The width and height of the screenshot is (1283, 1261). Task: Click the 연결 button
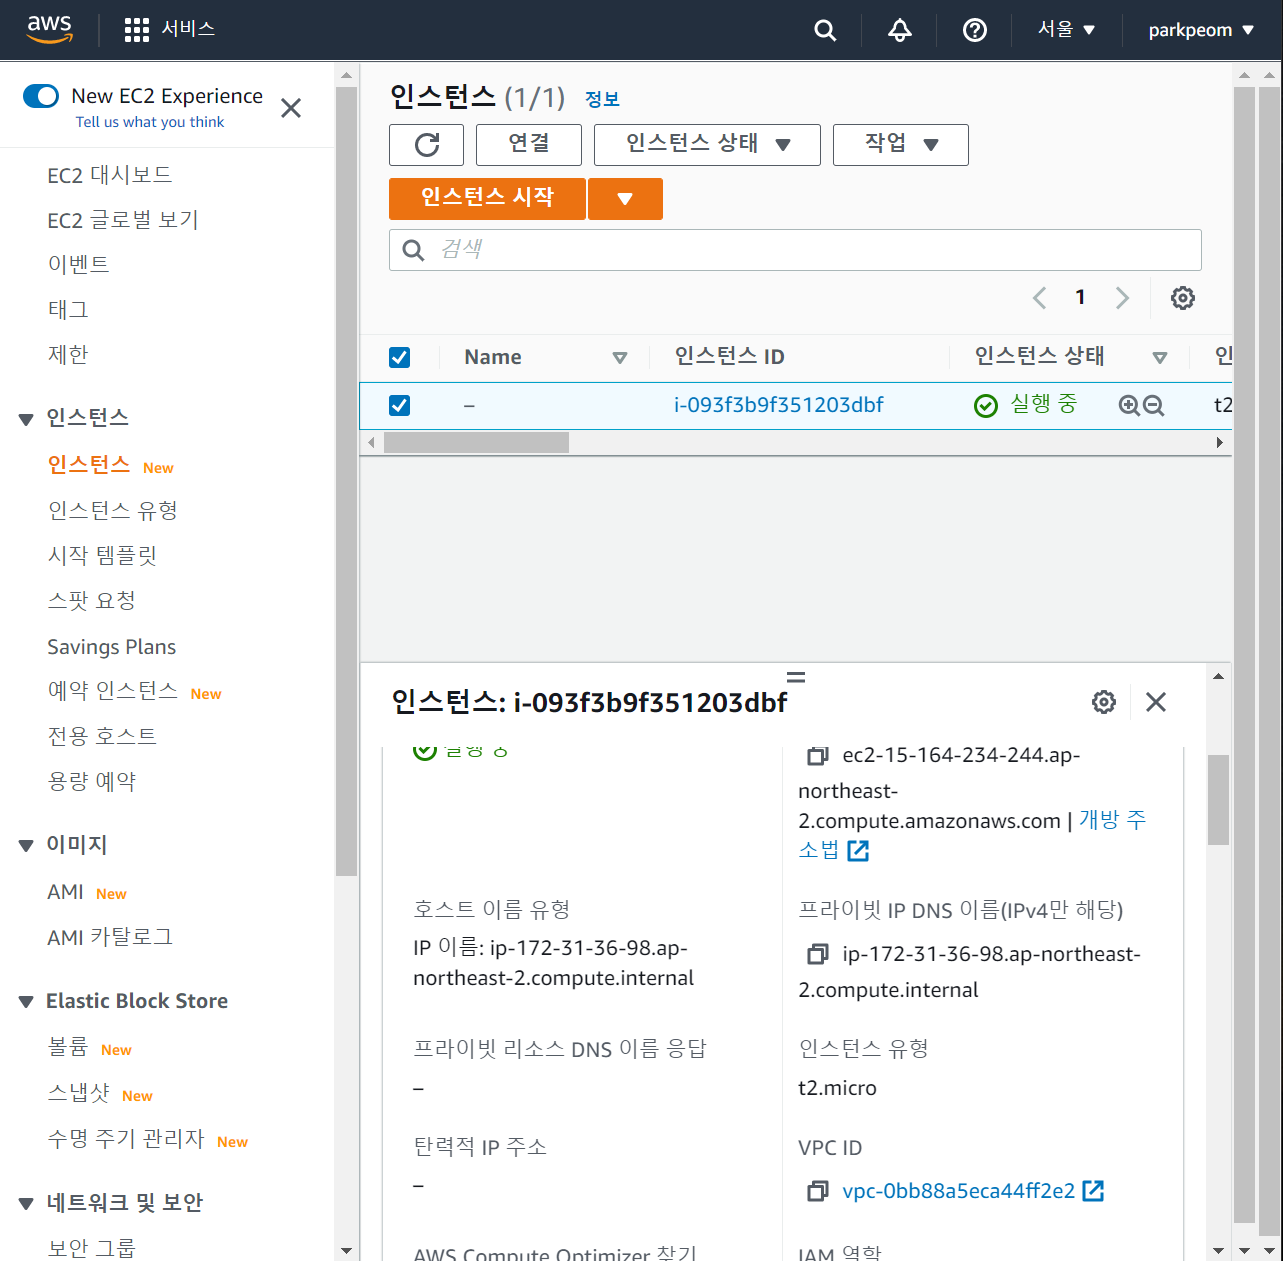point(529,145)
